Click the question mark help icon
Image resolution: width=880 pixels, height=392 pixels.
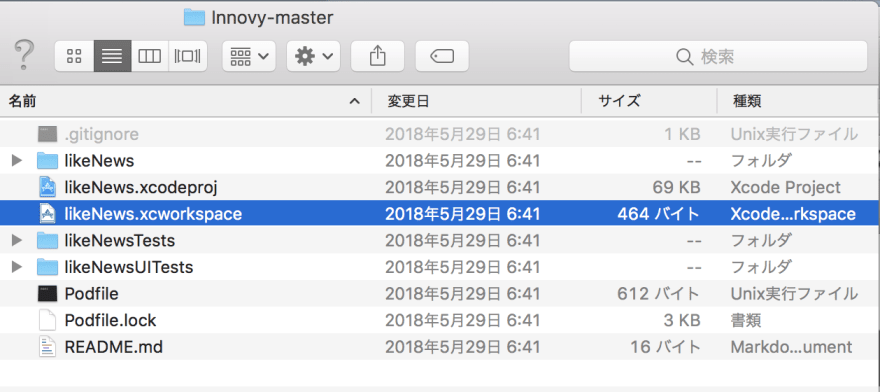click(24, 55)
